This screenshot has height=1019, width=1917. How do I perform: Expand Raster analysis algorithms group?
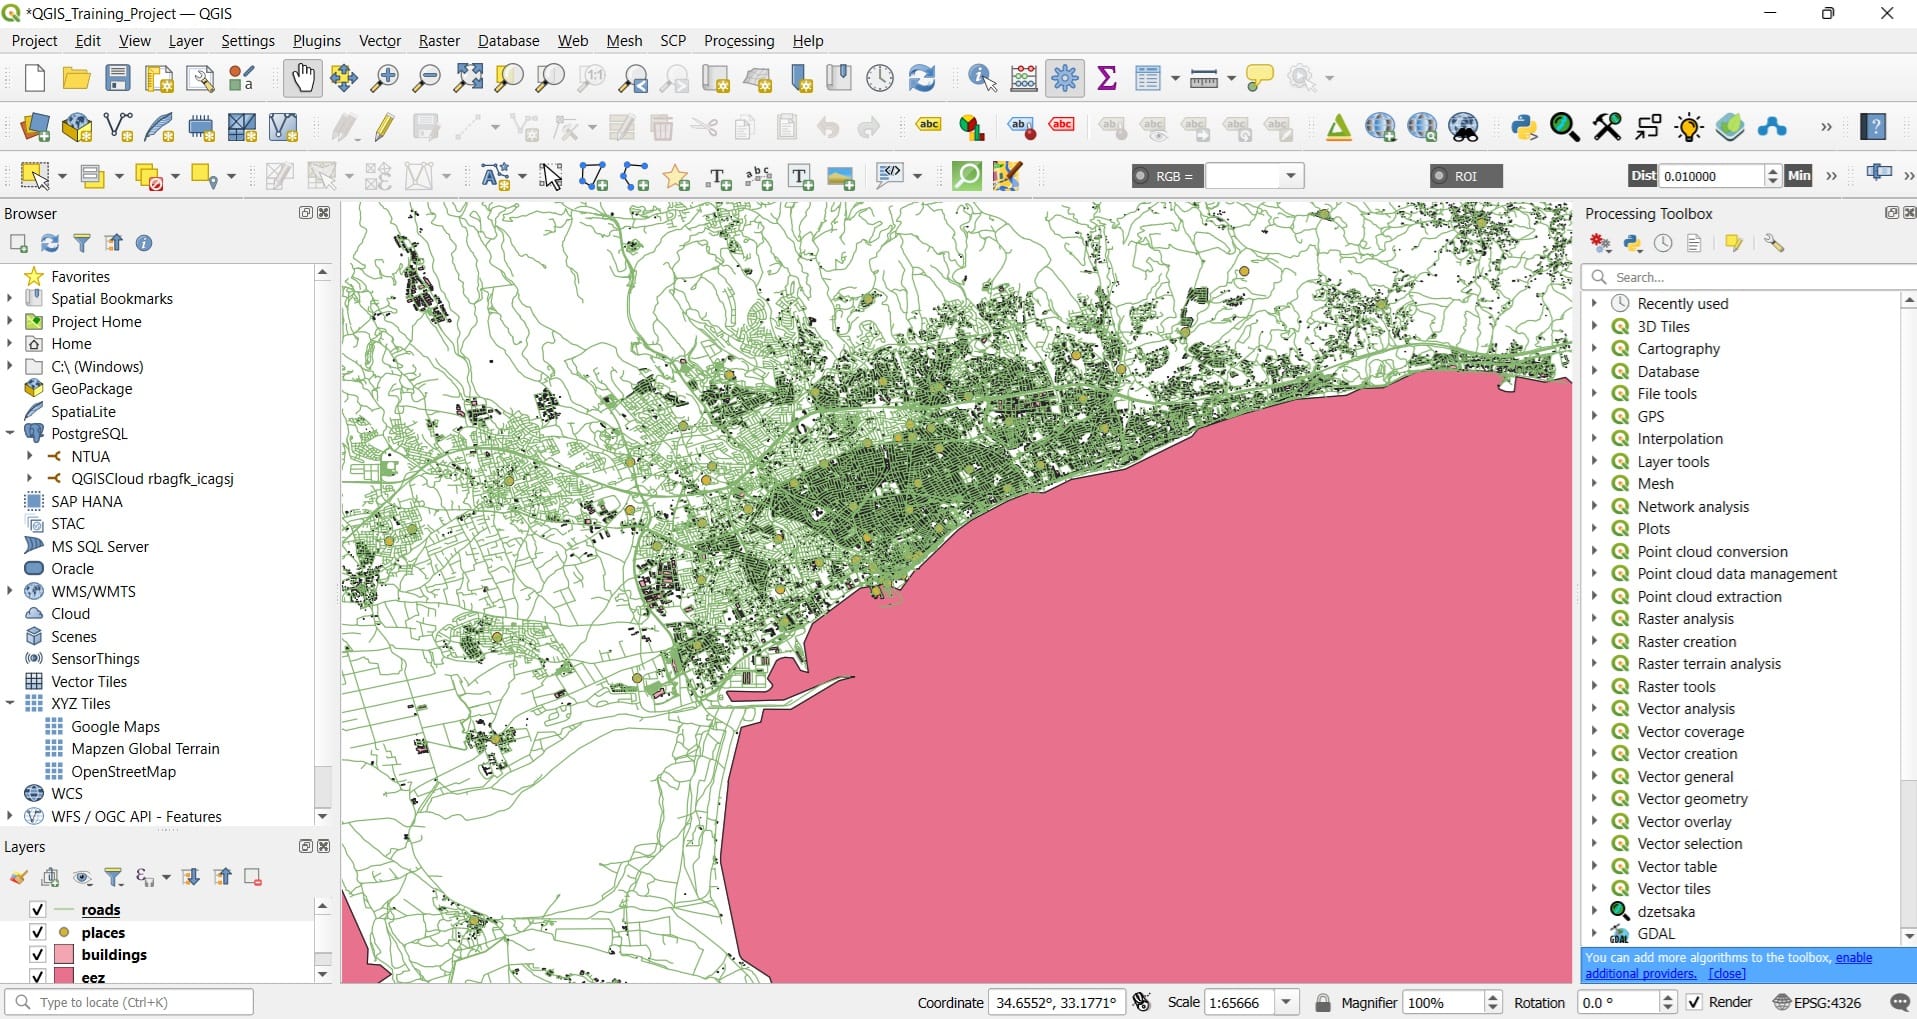pos(1595,618)
